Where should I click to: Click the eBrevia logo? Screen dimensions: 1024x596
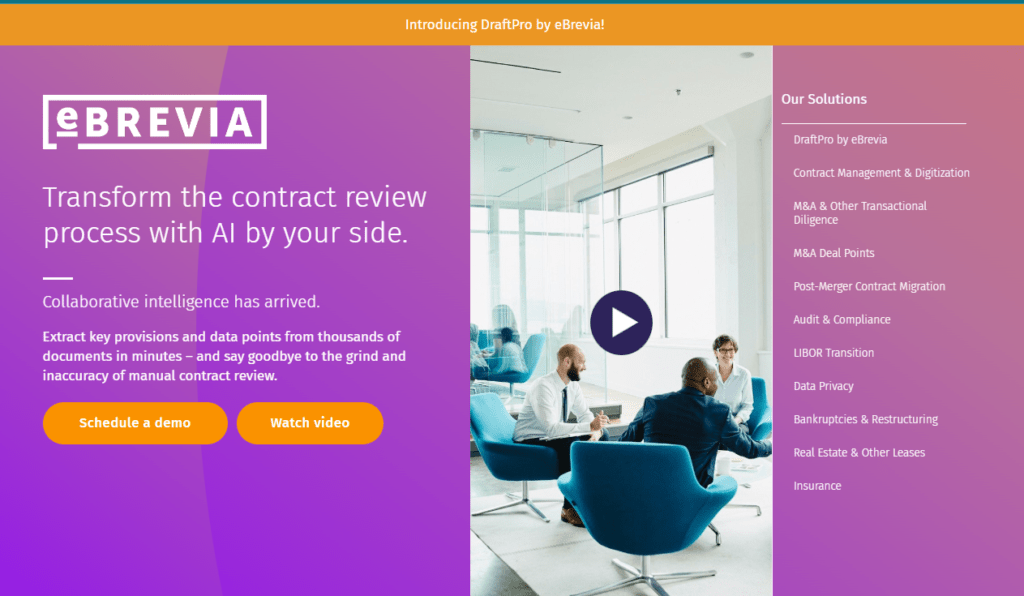tap(155, 122)
